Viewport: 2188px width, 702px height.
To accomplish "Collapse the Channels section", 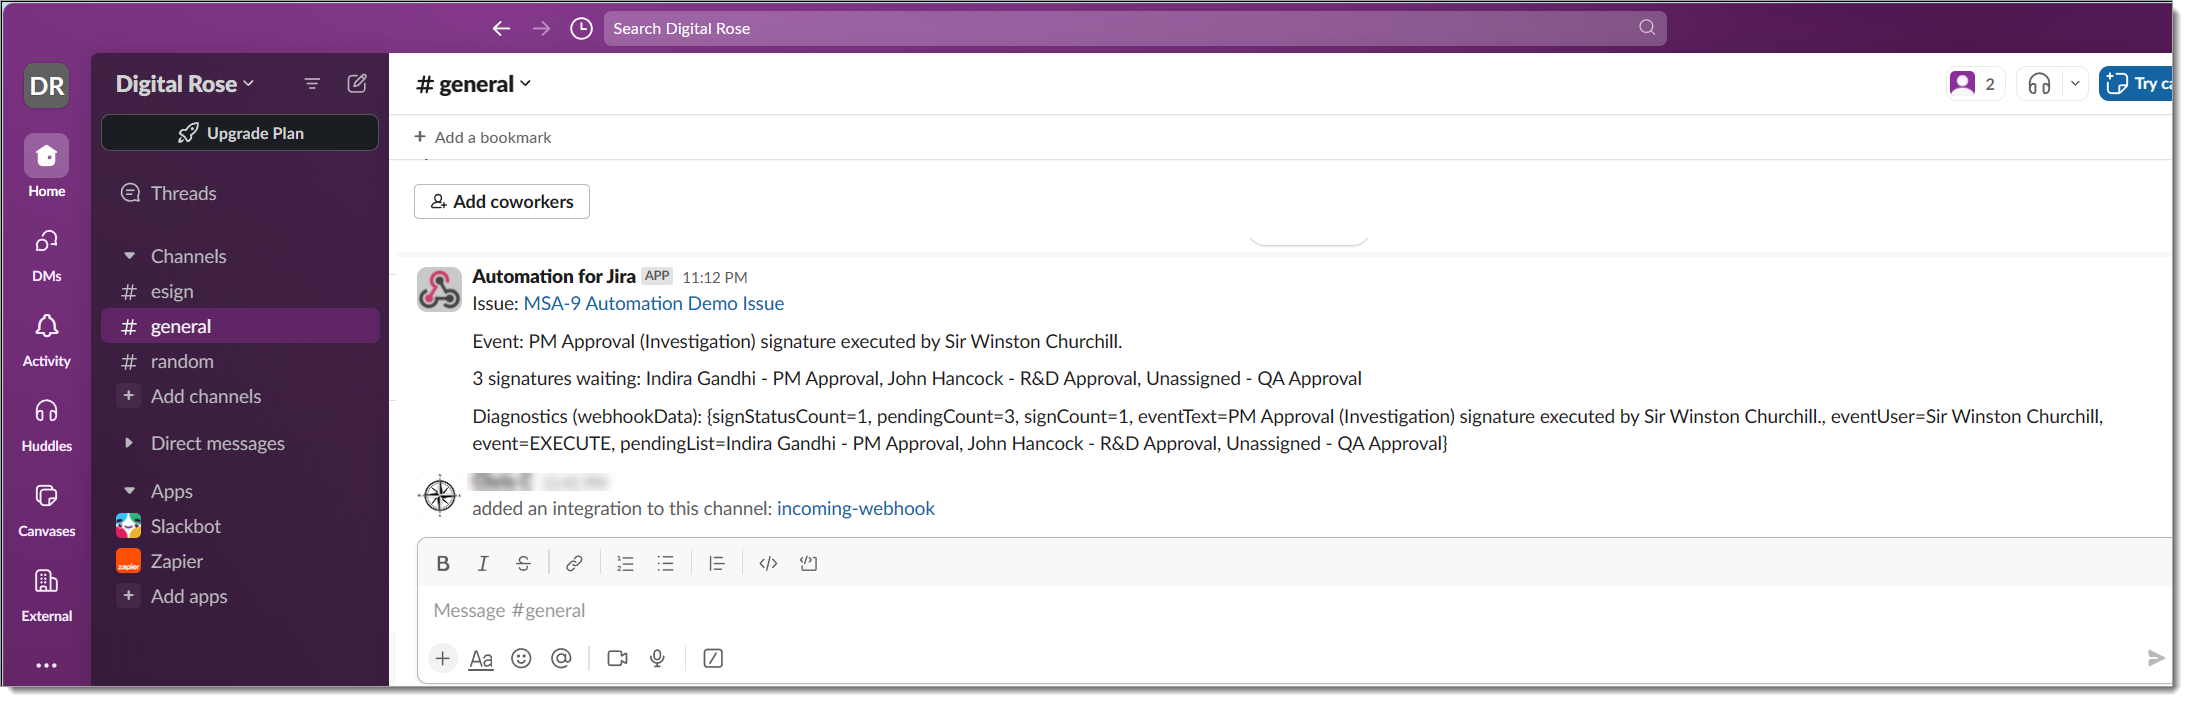I will pos(129,256).
